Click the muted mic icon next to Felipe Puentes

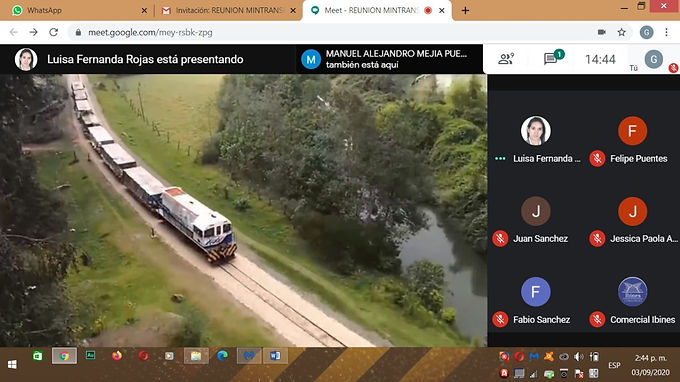pos(597,159)
